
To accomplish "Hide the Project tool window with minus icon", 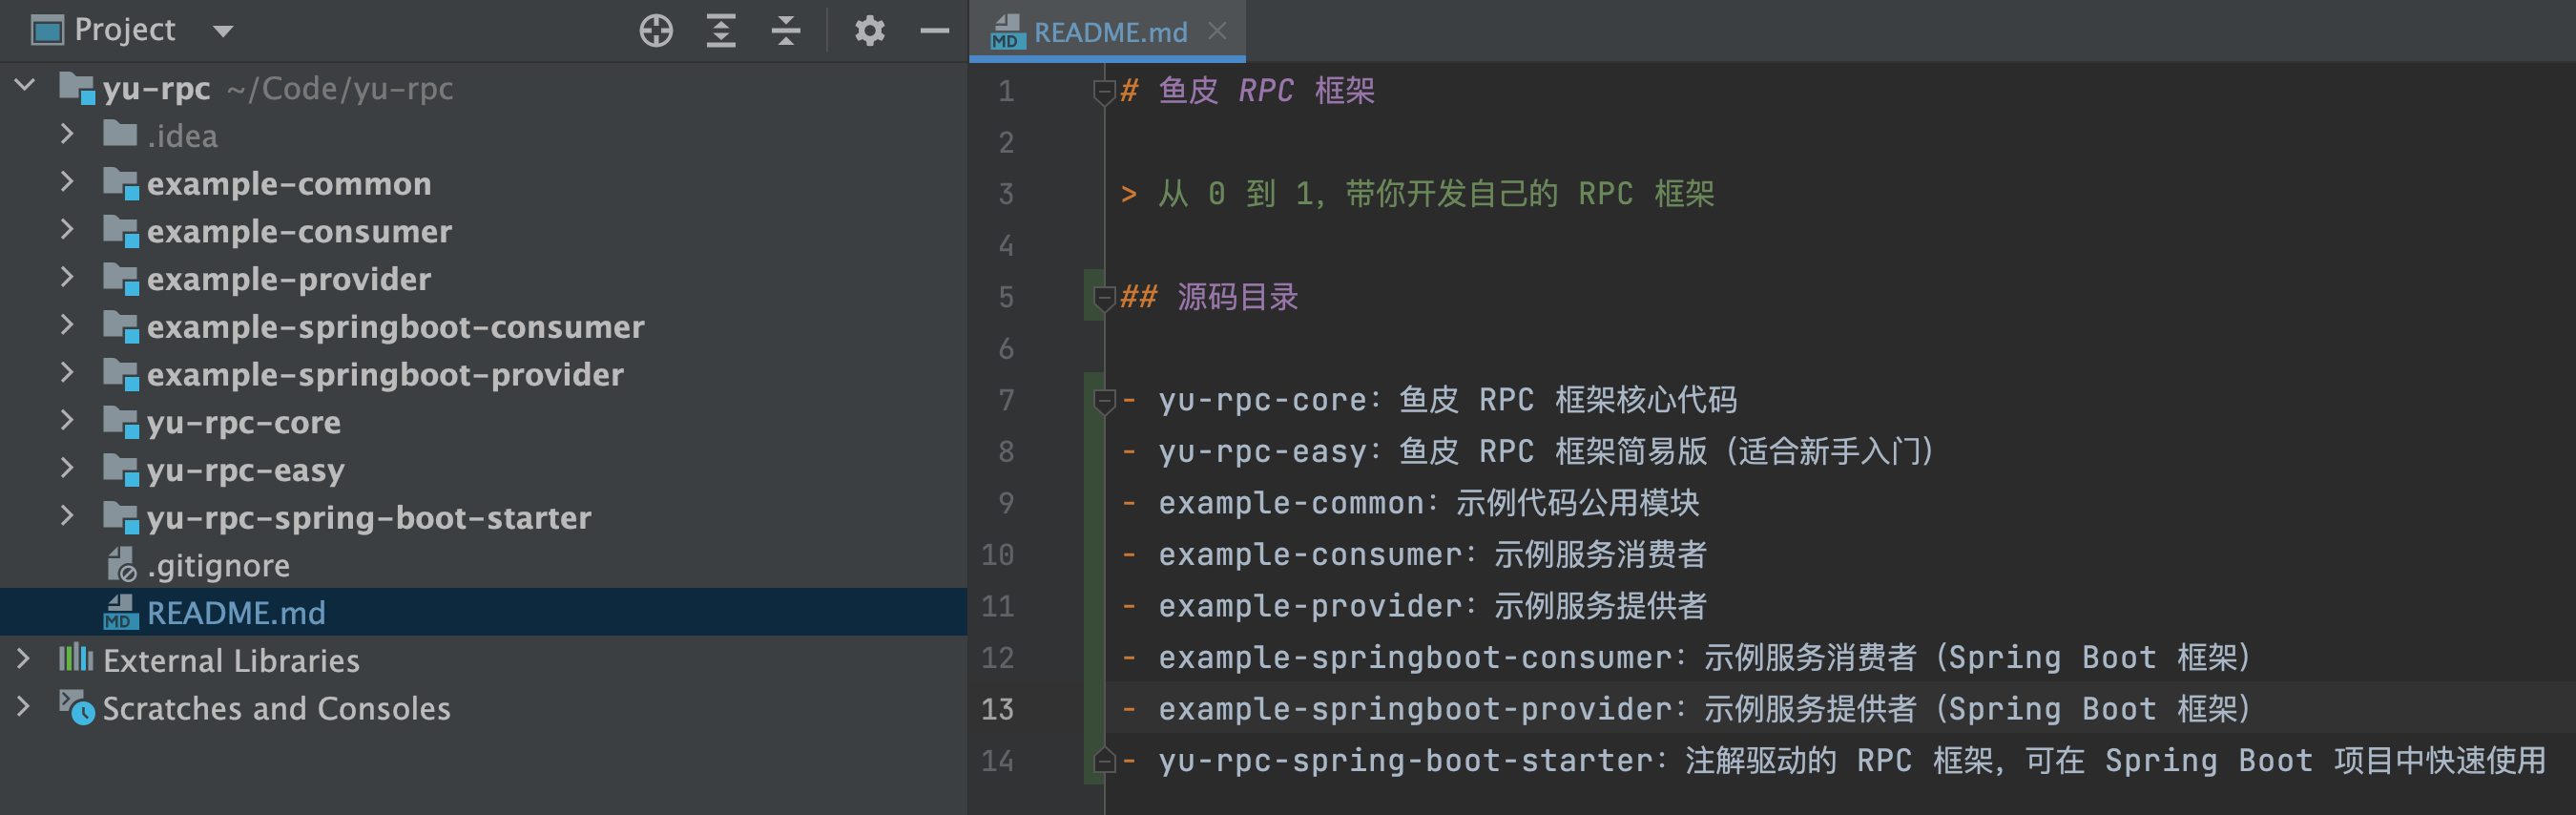I will [934, 31].
